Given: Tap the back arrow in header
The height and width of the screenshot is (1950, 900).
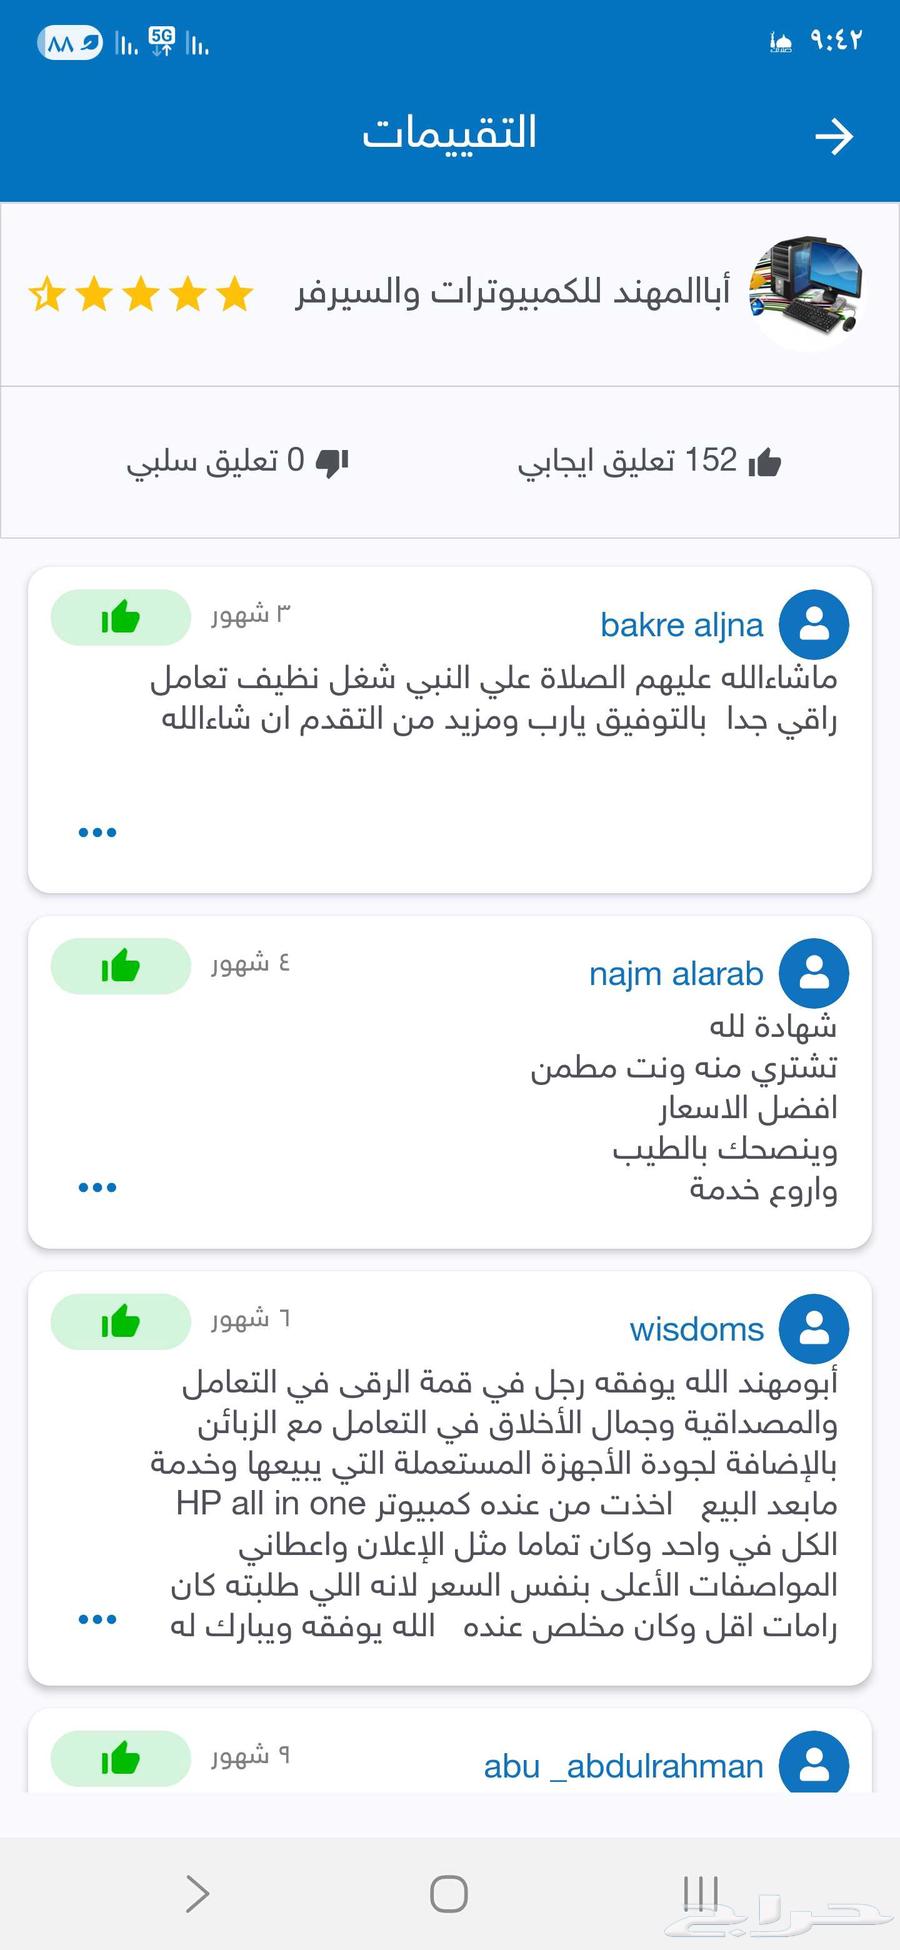Looking at the screenshot, I should pyautogui.click(x=833, y=136).
